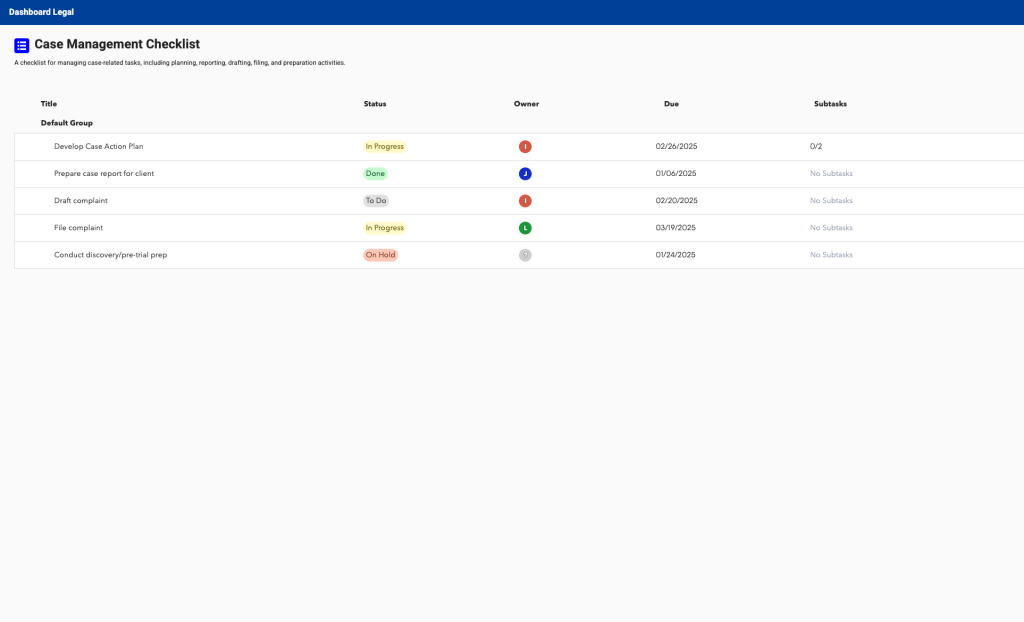Select the red I avatar on Draft complaint row

(525, 200)
